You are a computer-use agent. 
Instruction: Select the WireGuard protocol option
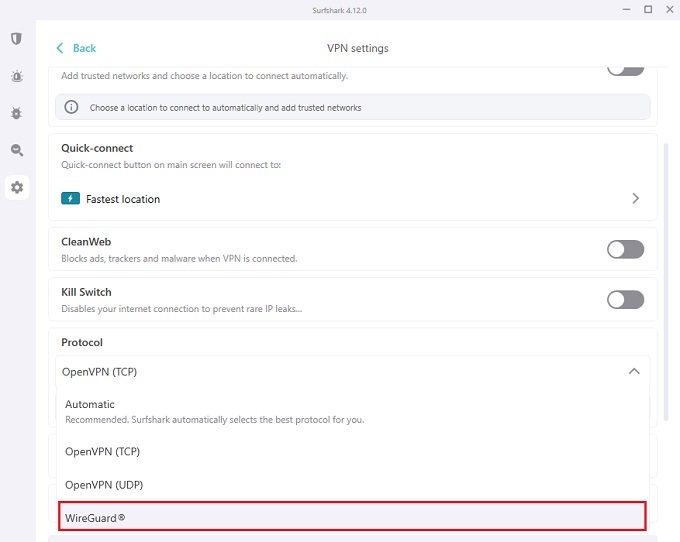[x=352, y=516]
